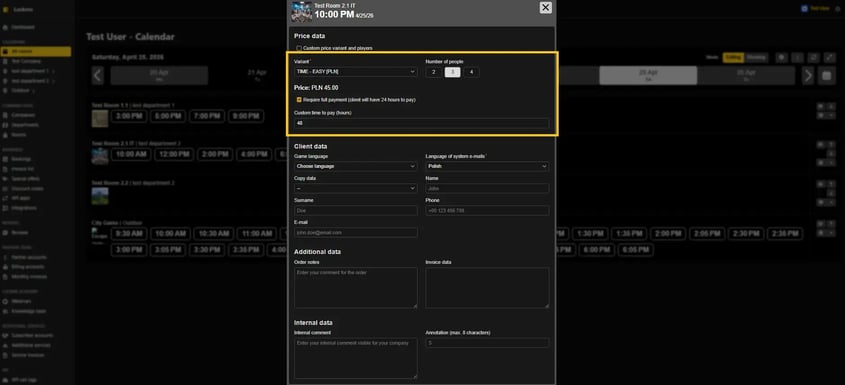Select 3 for Number of people
845x385 pixels.
[x=453, y=72]
